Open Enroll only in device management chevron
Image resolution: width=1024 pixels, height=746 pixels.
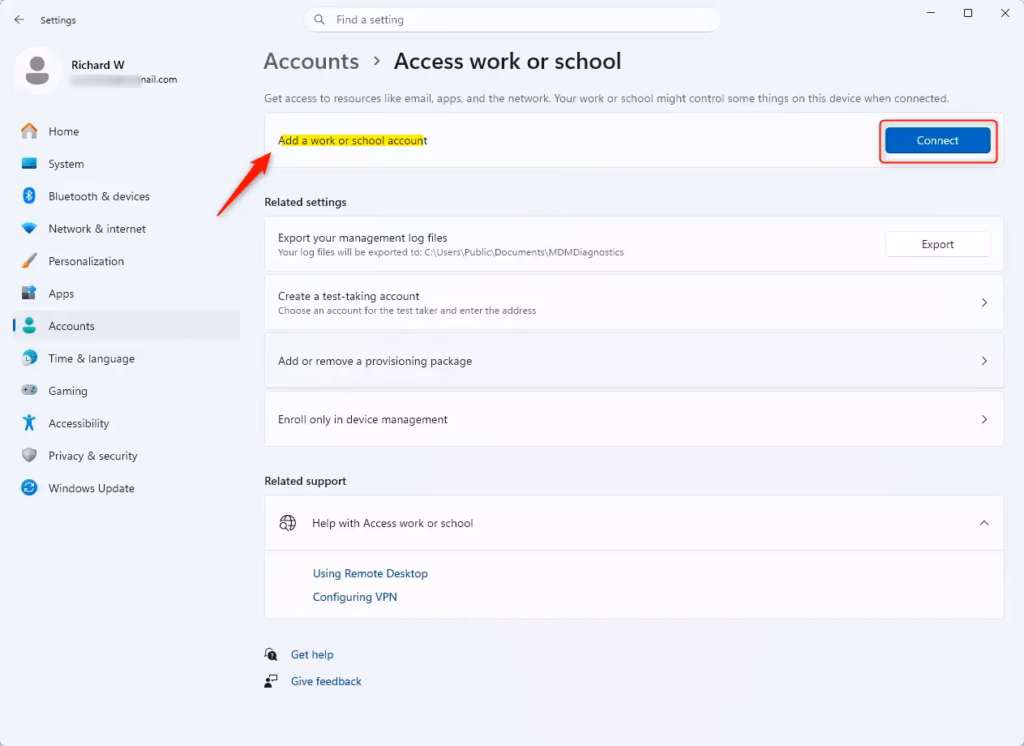(984, 419)
